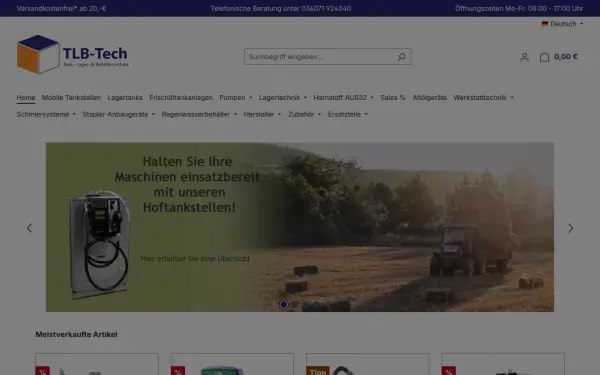The height and width of the screenshot is (375, 600).
Task: Click 'Telefonische Beratung unter 036071 924340'
Action: pyautogui.click(x=281, y=8)
